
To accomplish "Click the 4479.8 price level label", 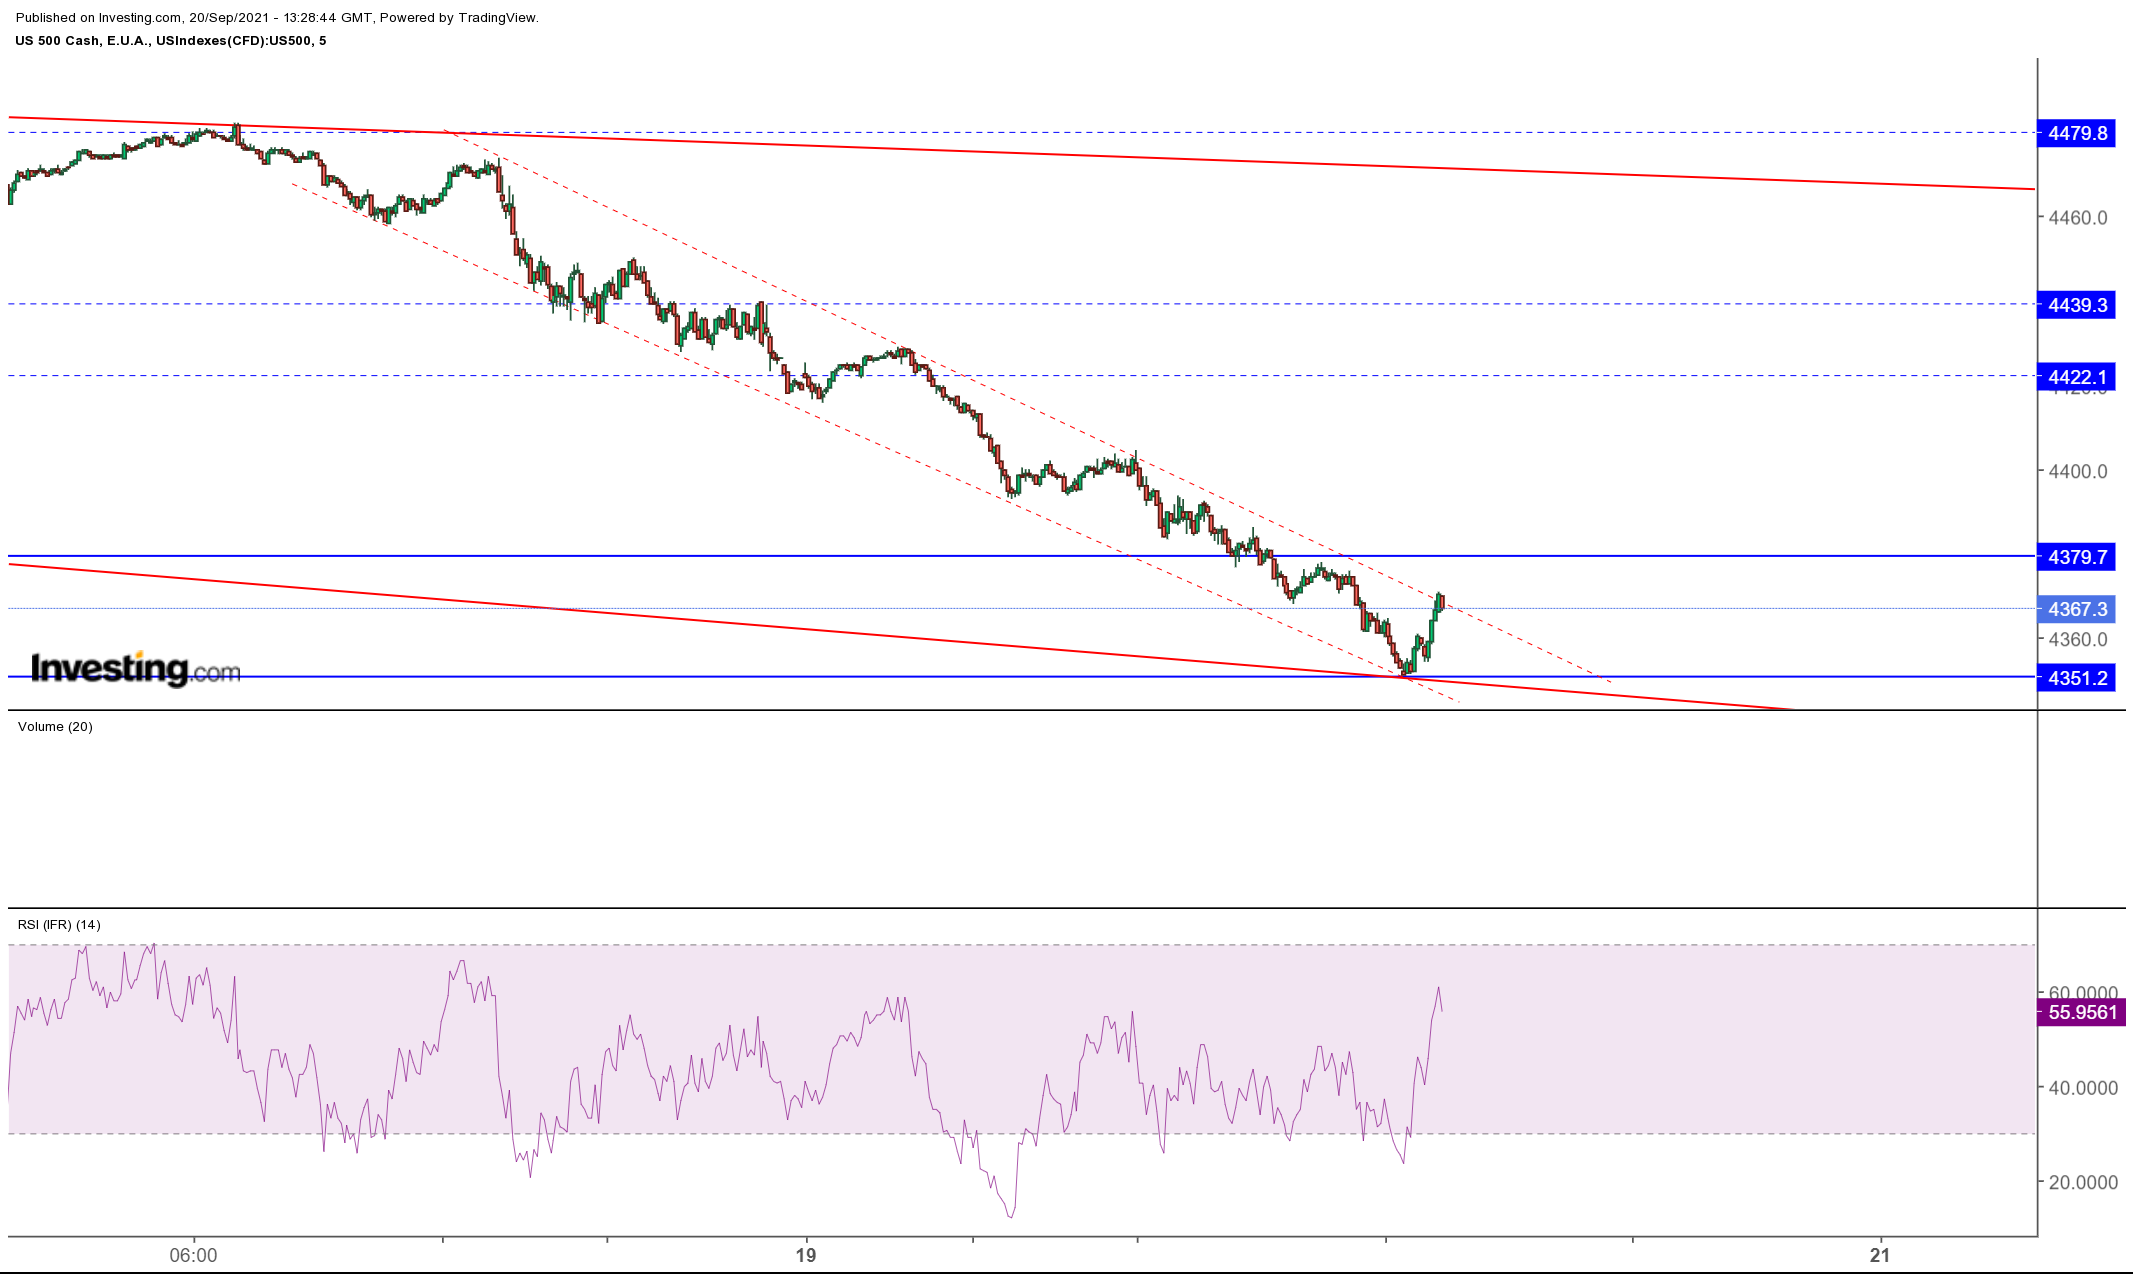I will (x=2076, y=133).
